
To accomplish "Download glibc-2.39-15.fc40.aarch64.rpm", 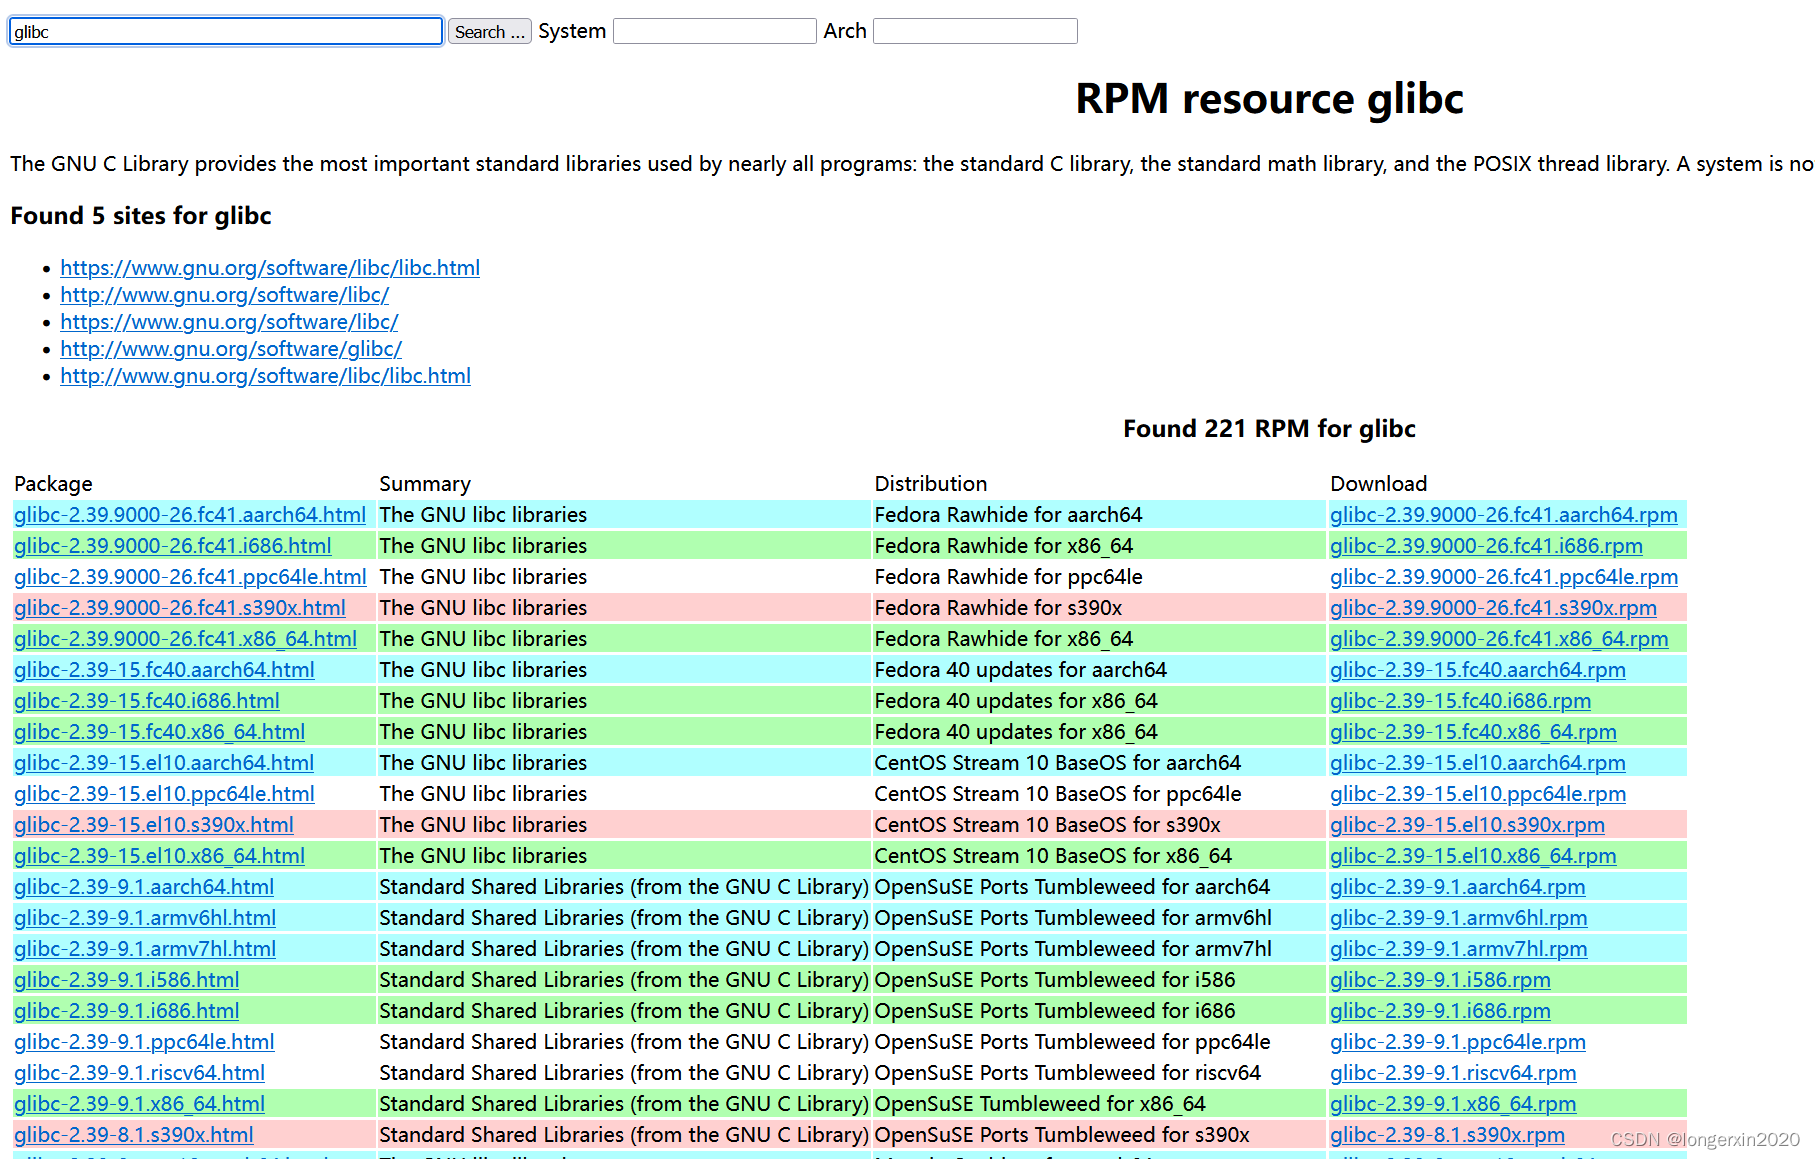I will pos(1477,669).
